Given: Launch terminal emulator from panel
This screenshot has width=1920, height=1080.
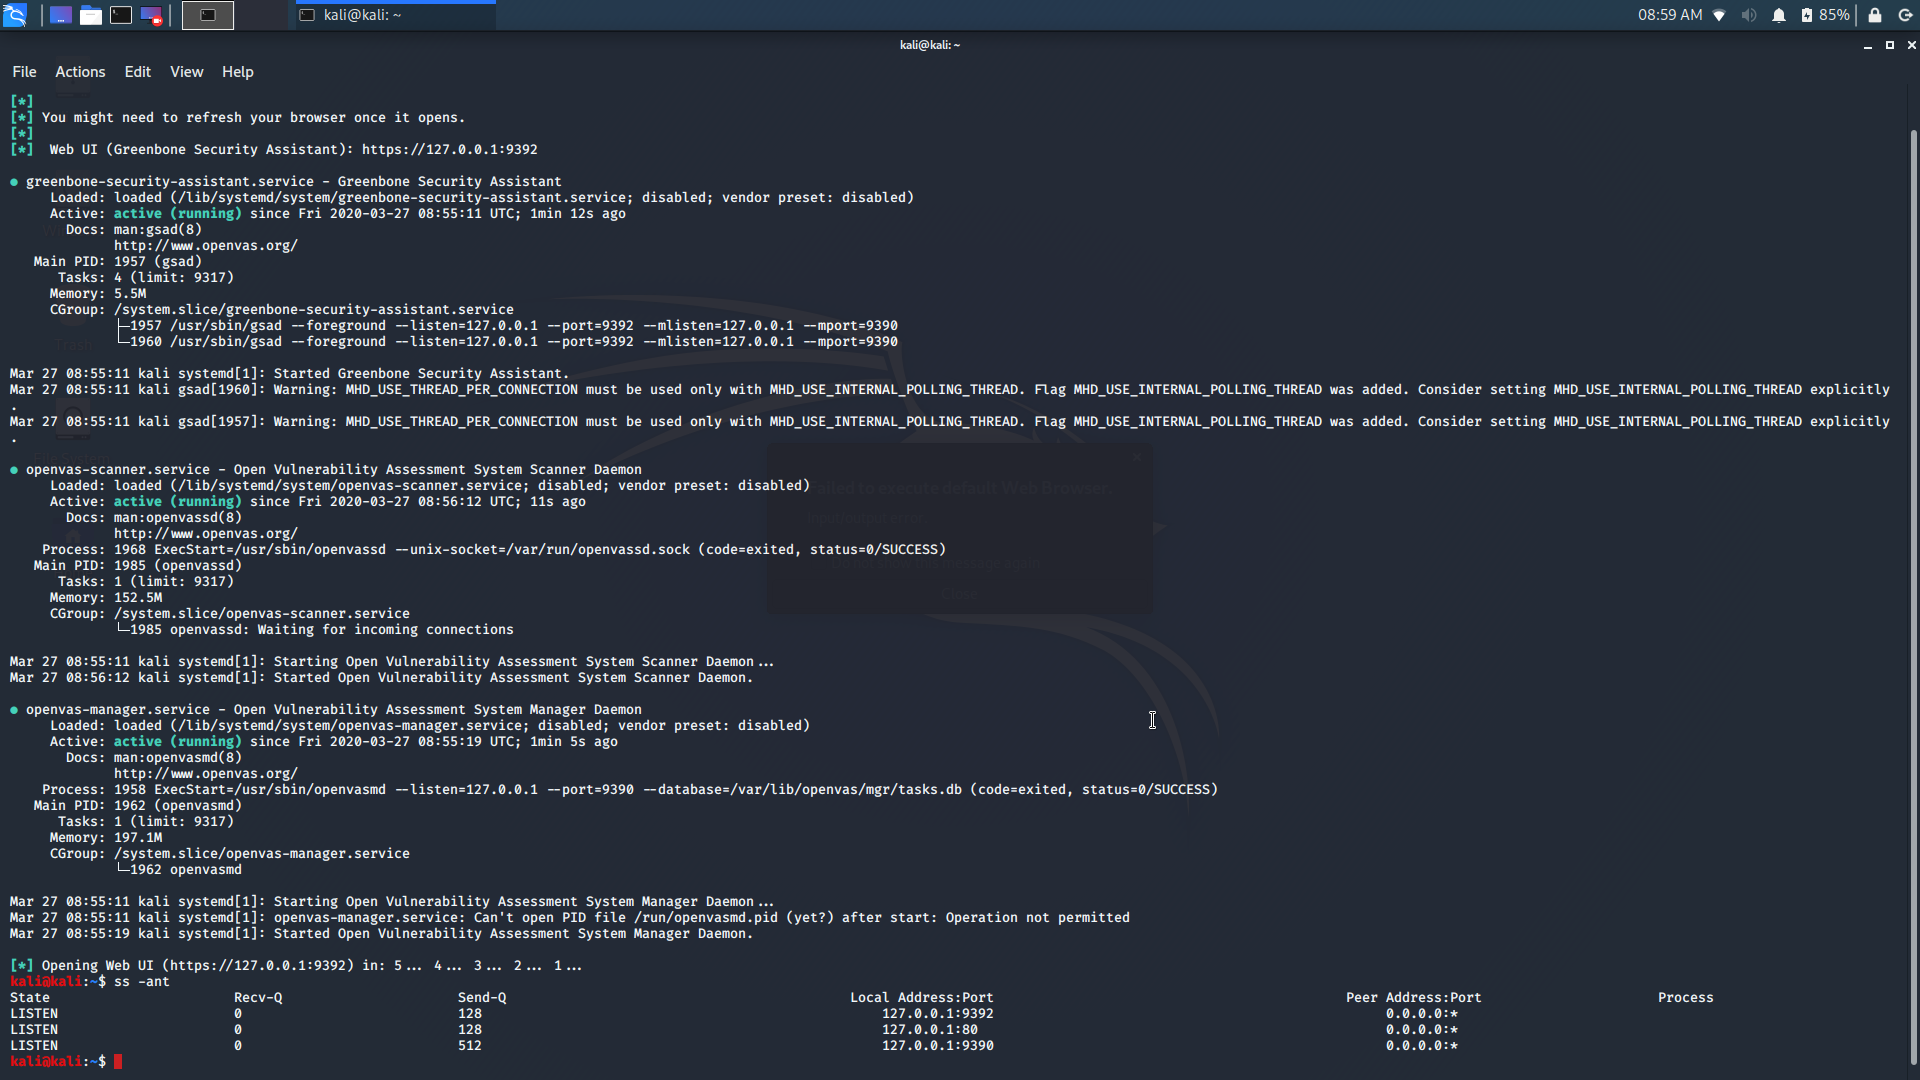Looking at the screenshot, I should 121,15.
